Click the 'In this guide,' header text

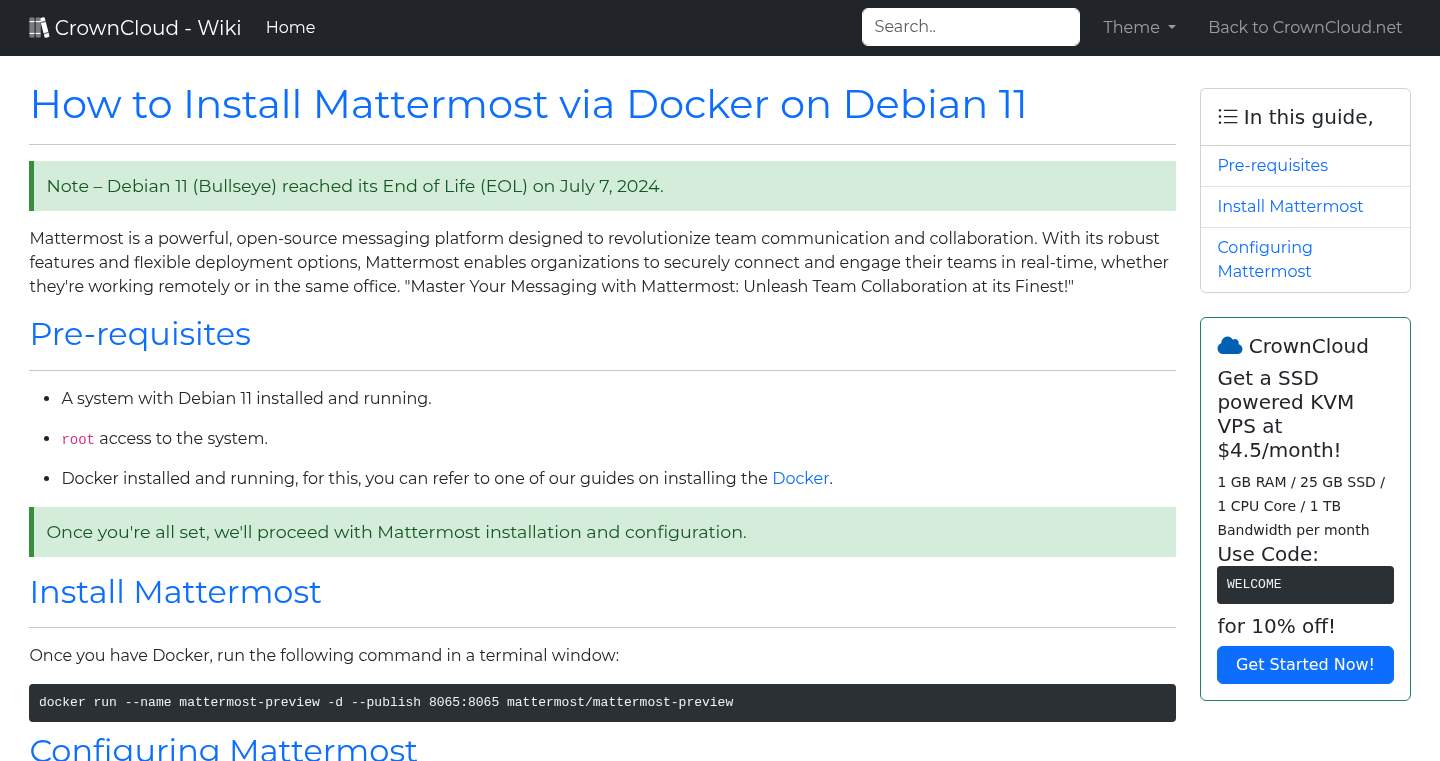point(1308,117)
